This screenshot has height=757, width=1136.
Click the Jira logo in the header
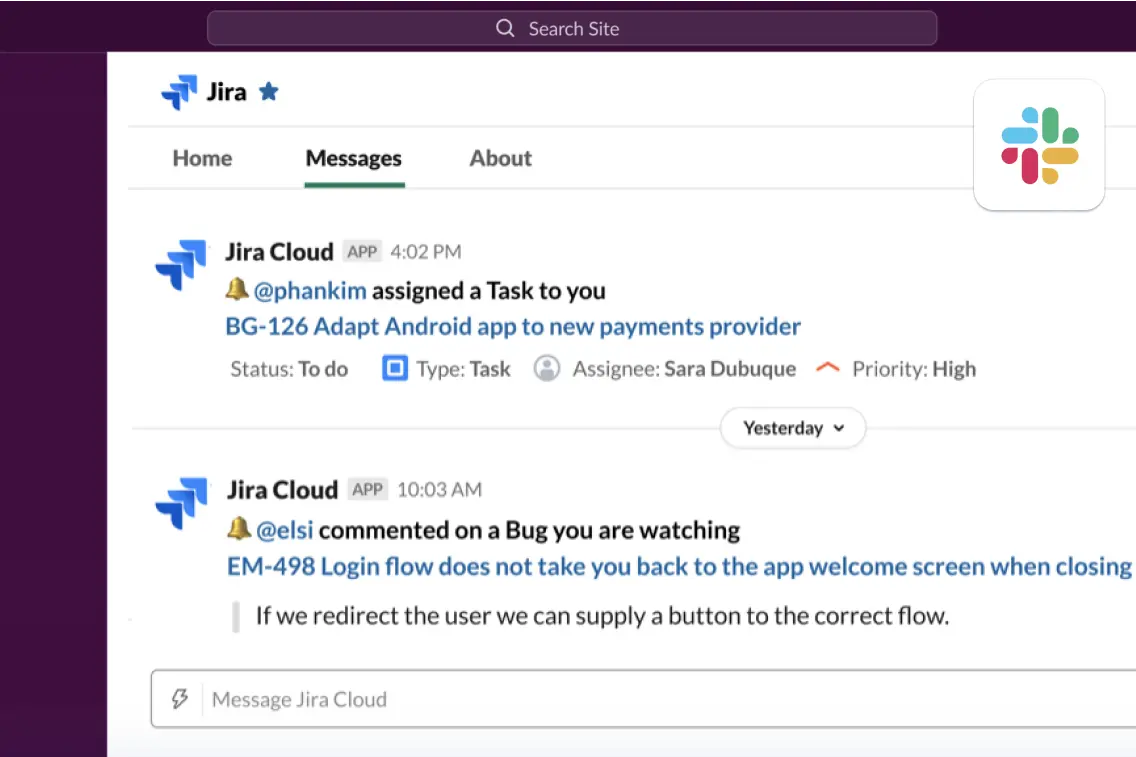[x=180, y=92]
